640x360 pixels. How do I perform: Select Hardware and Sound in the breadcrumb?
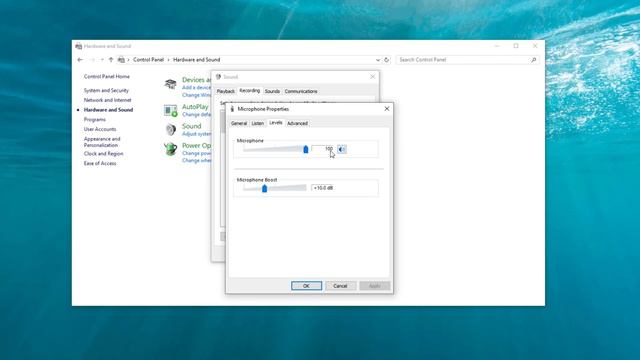[196, 60]
